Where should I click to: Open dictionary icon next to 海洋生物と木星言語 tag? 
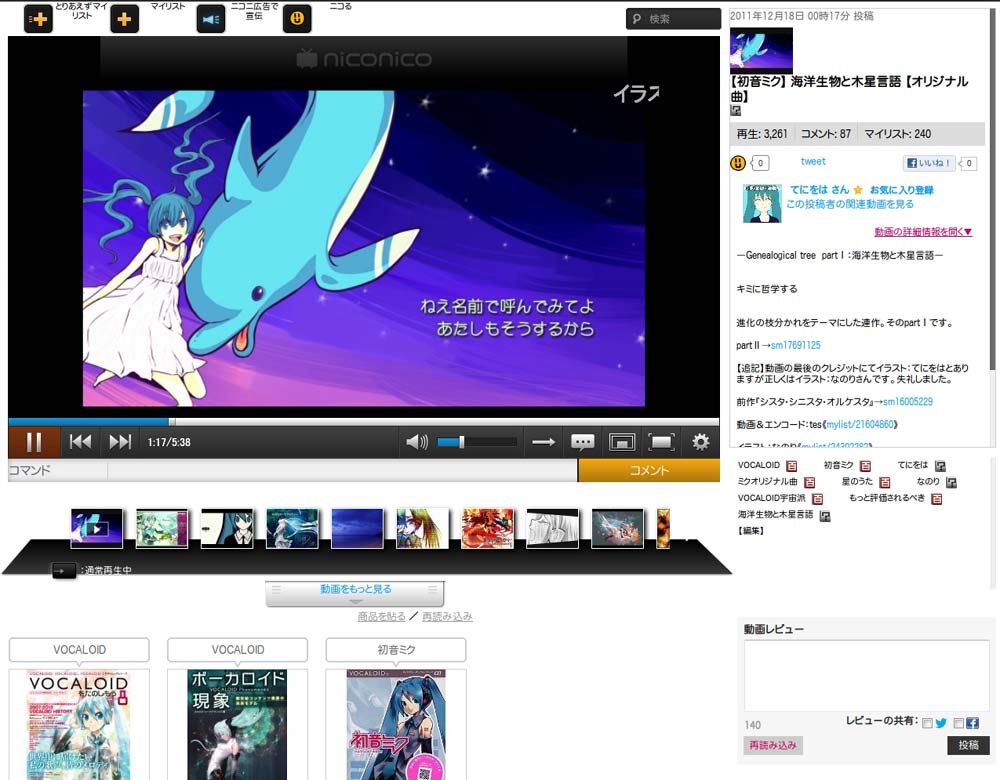click(x=825, y=515)
